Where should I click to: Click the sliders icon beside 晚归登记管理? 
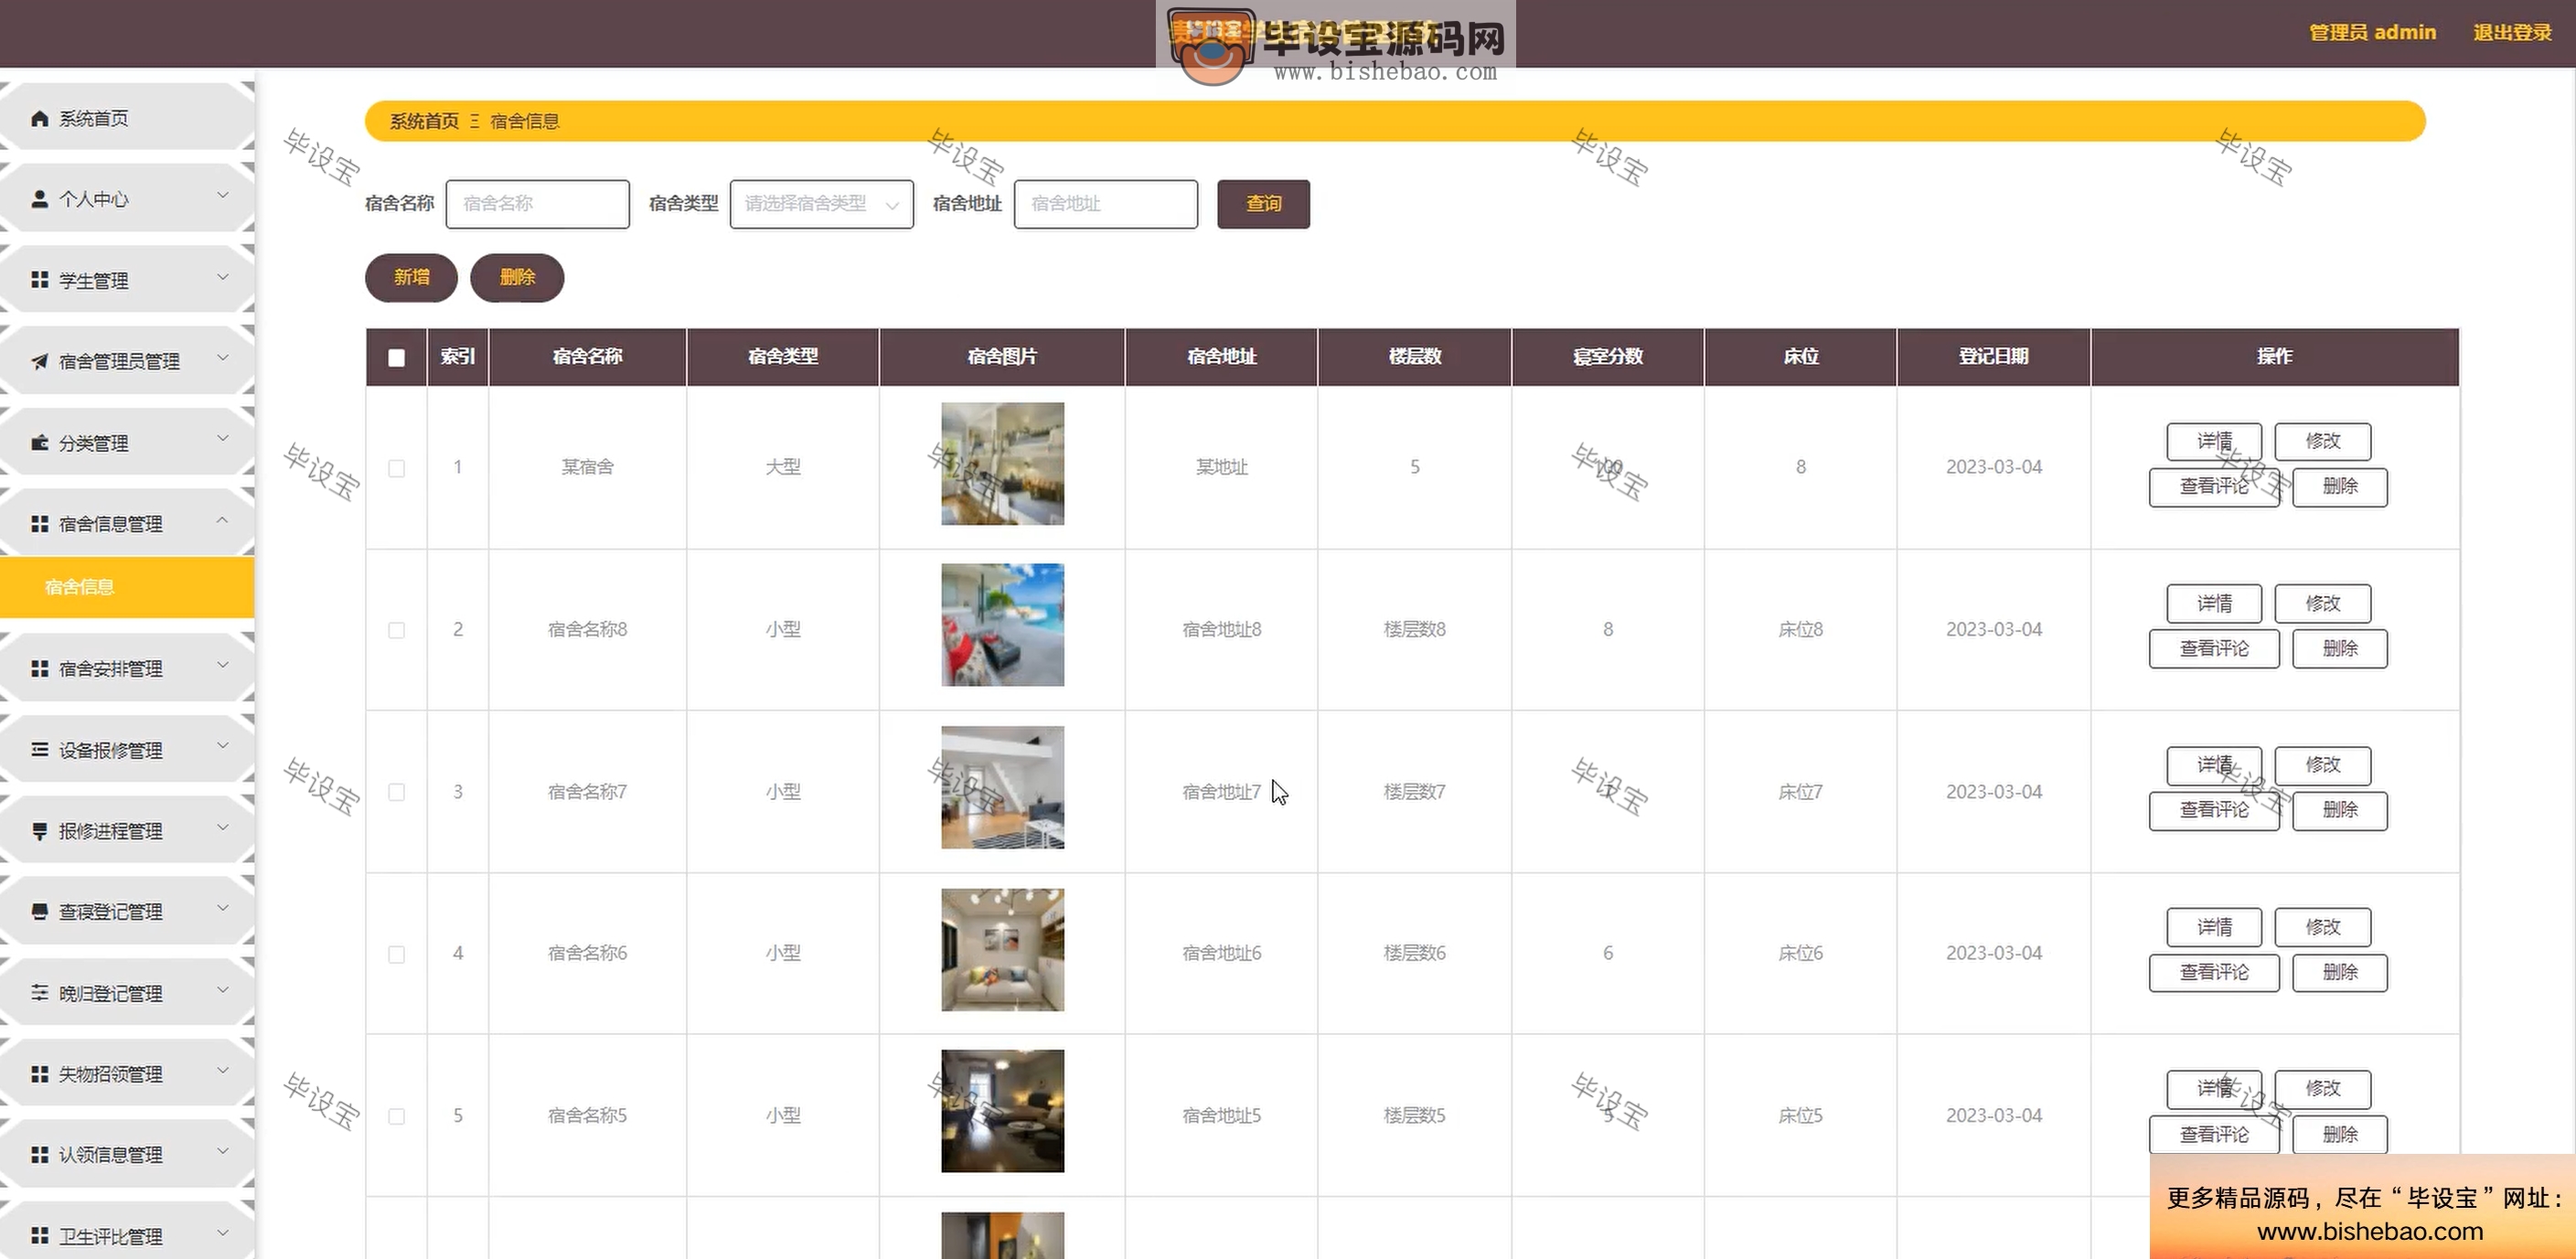(x=39, y=992)
